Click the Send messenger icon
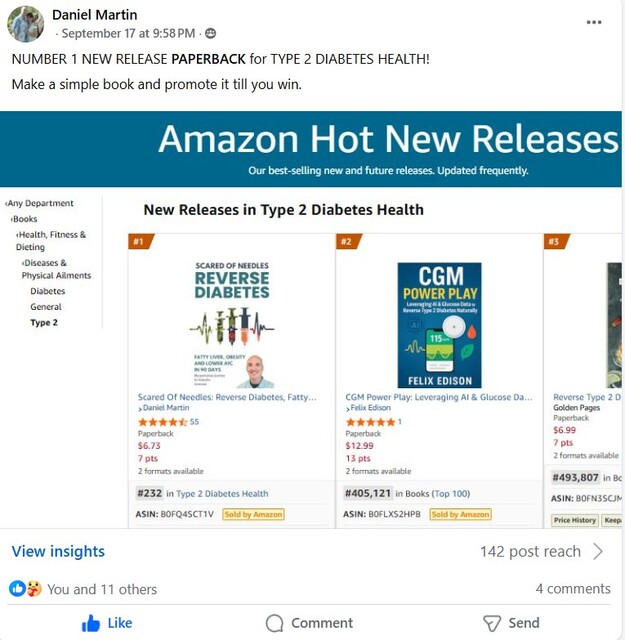The height and width of the screenshot is (640, 625). pyautogui.click(x=492, y=623)
